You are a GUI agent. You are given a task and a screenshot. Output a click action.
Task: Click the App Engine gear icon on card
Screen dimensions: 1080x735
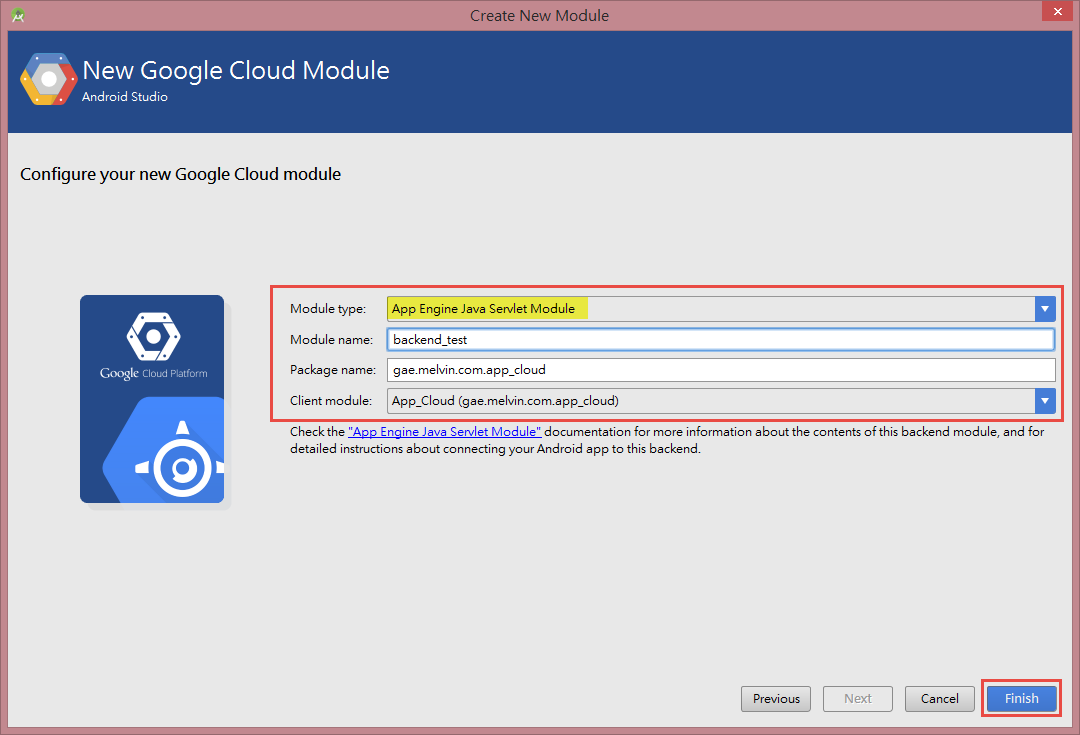coord(181,459)
